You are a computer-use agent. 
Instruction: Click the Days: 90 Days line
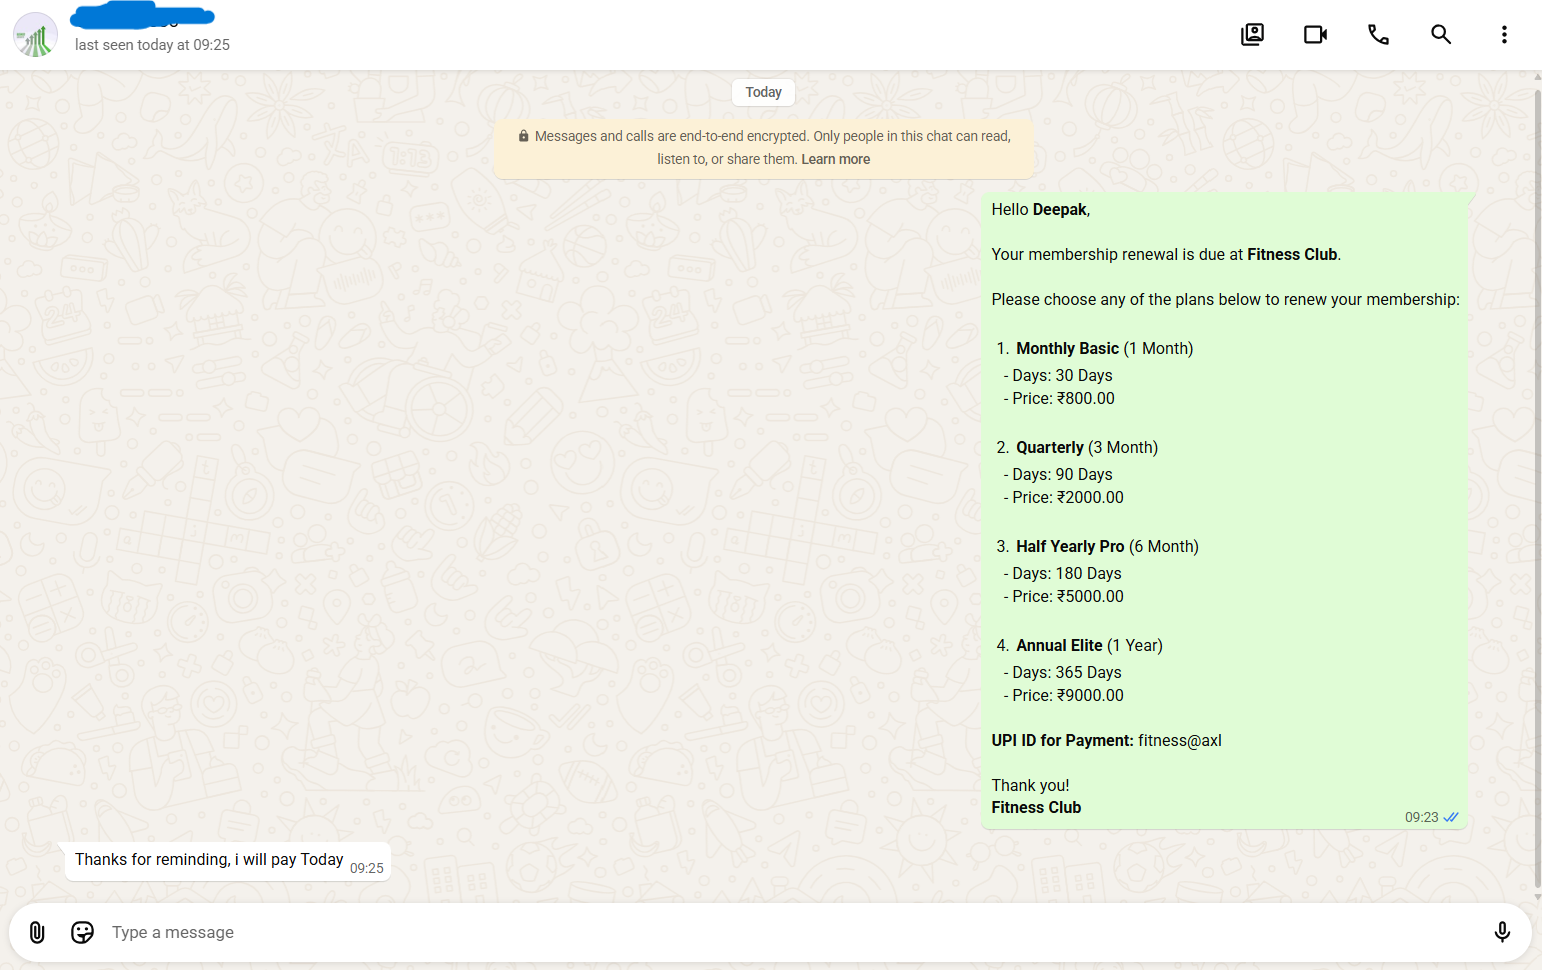click(1058, 474)
